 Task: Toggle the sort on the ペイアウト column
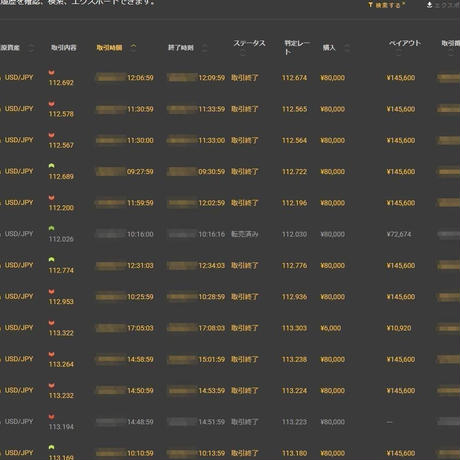click(399, 53)
